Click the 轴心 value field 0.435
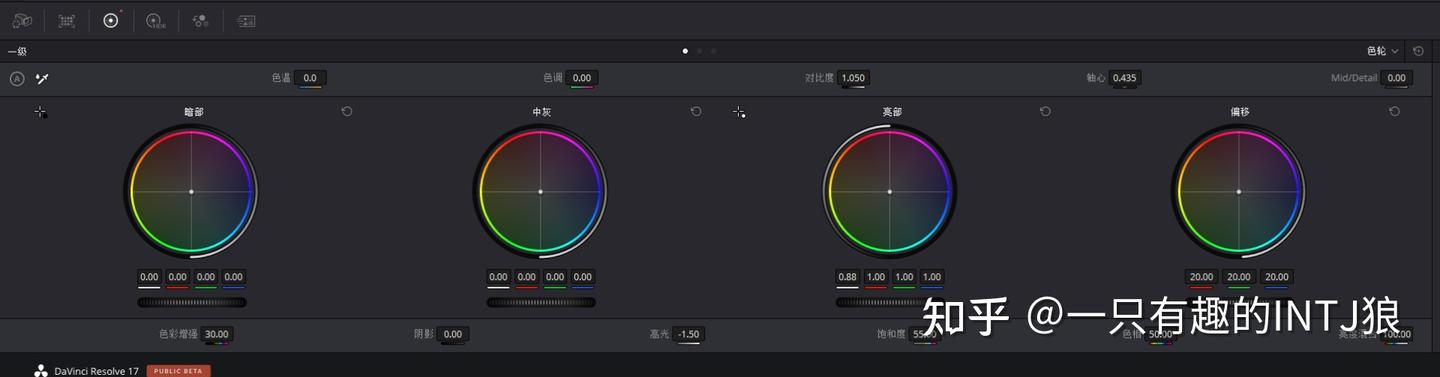Image resolution: width=1440 pixels, height=377 pixels. [x=1124, y=78]
